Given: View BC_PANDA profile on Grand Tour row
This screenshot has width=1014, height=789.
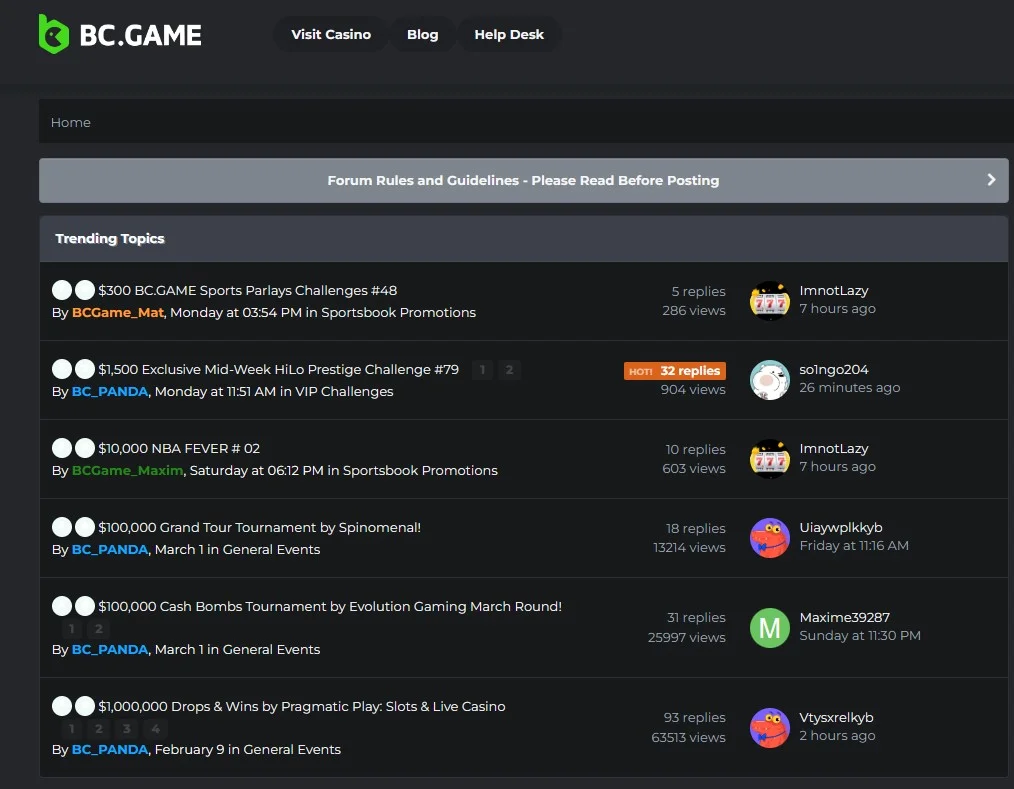Looking at the screenshot, I should (110, 549).
